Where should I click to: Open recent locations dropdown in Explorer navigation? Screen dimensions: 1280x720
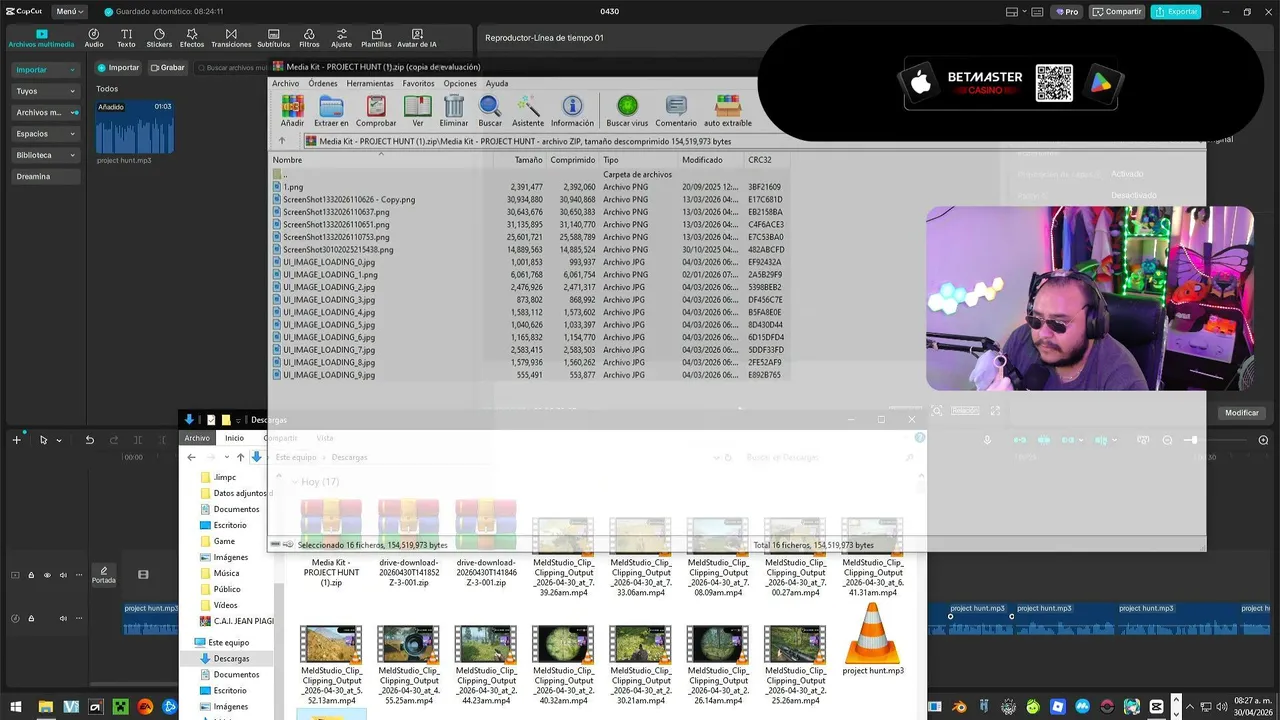[x=225, y=457]
